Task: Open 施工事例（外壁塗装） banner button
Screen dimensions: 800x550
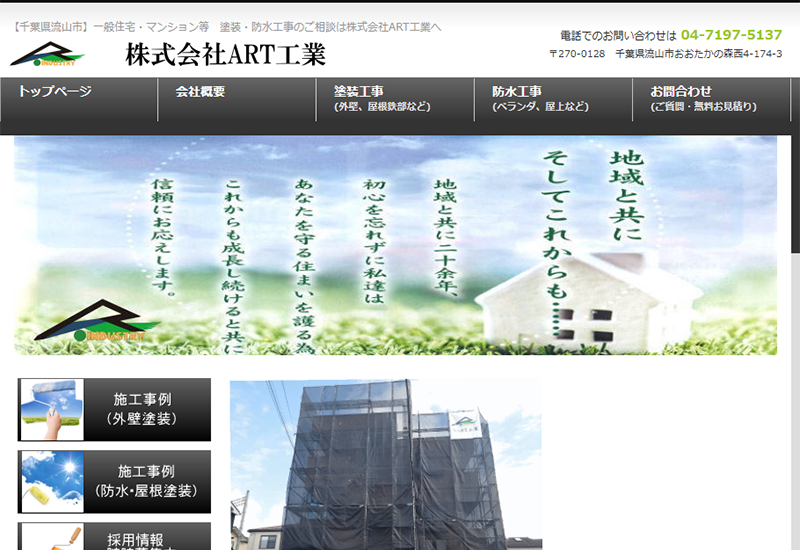Action: coord(114,410)
